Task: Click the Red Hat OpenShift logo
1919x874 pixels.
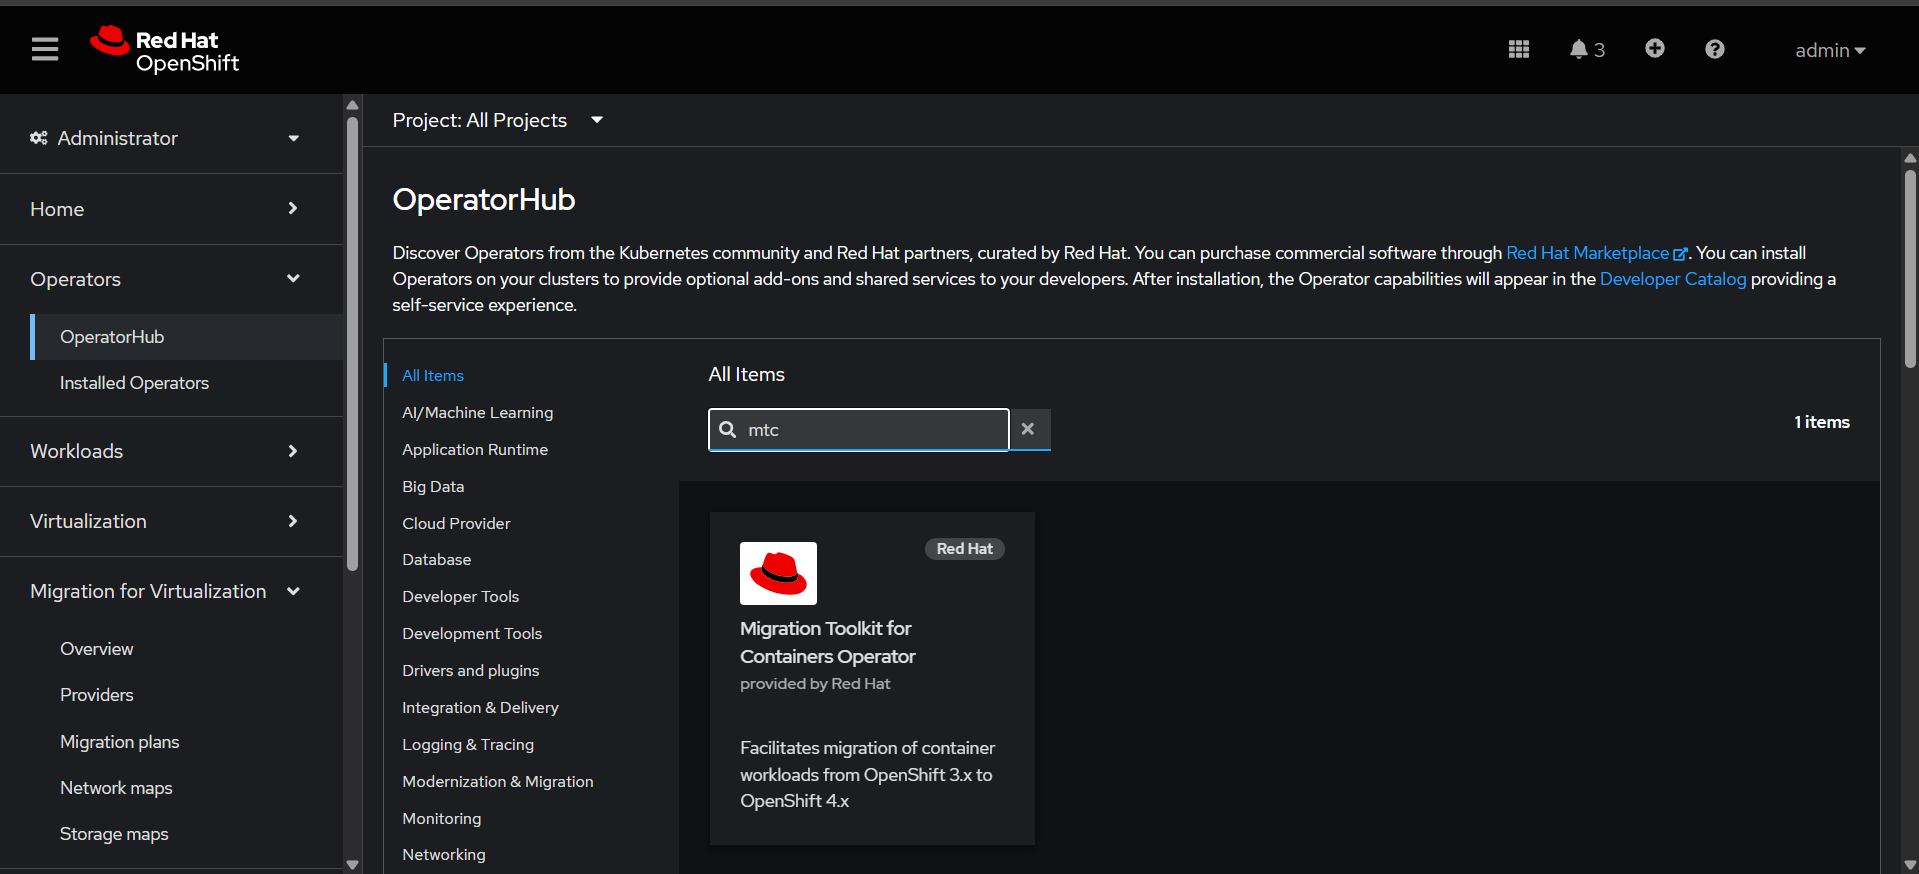Action: click(x=165, y=50)
